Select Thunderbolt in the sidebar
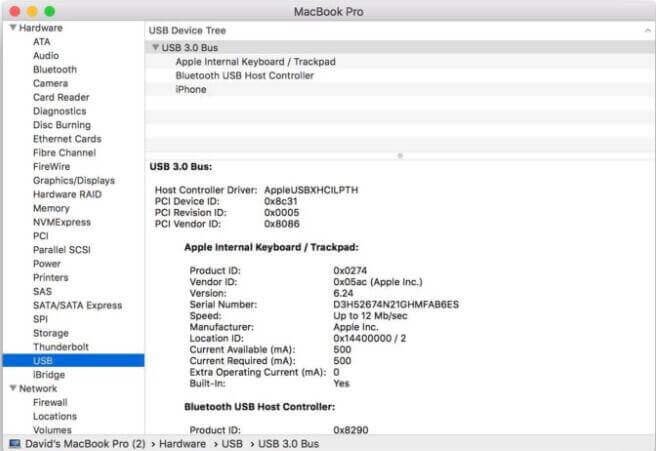Screen dimensions: 656x451 [x=61, y=347]
